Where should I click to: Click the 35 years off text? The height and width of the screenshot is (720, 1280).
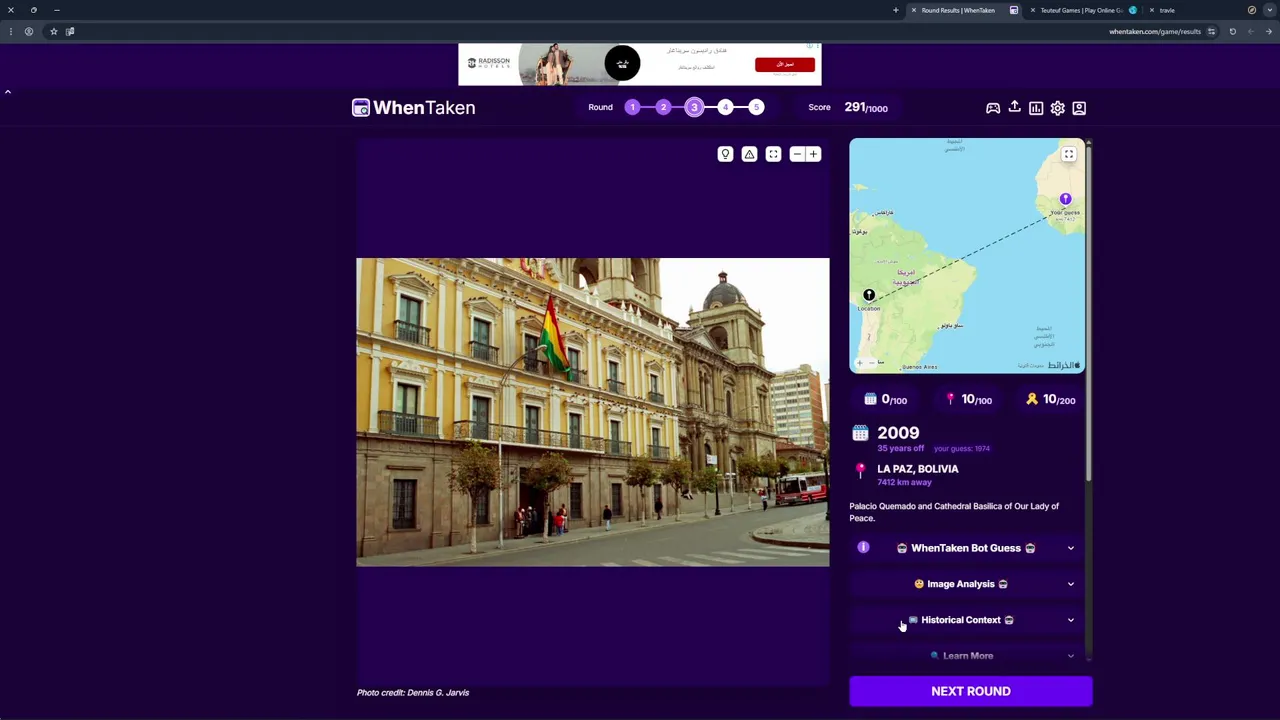tap(901, 448)
